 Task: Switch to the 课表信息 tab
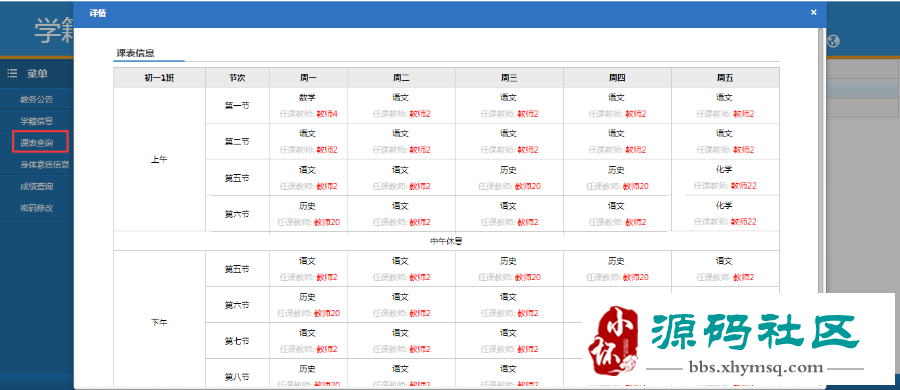pyautogui.click(x=135, y=53)
